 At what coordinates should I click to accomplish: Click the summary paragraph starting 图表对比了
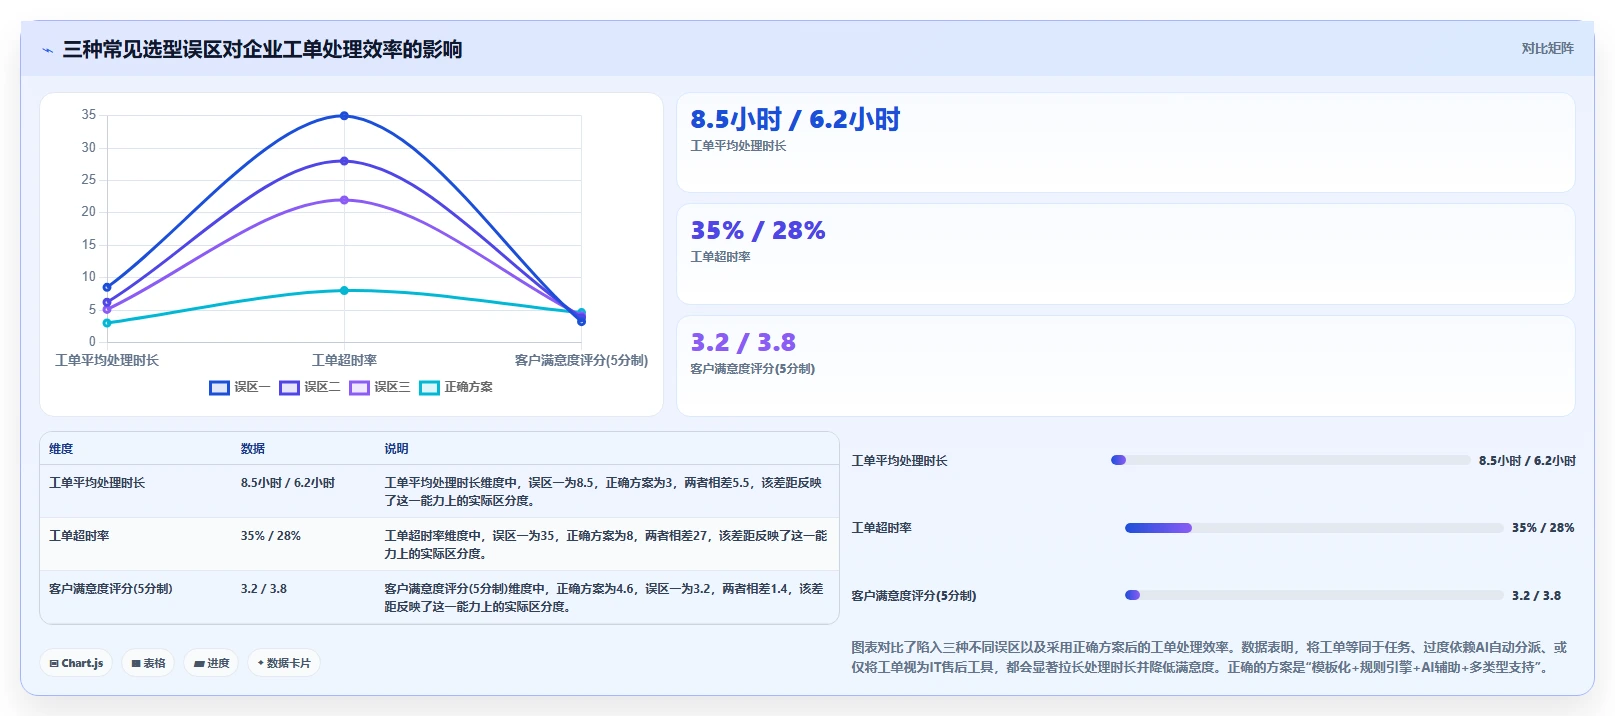click(1210, 657)
